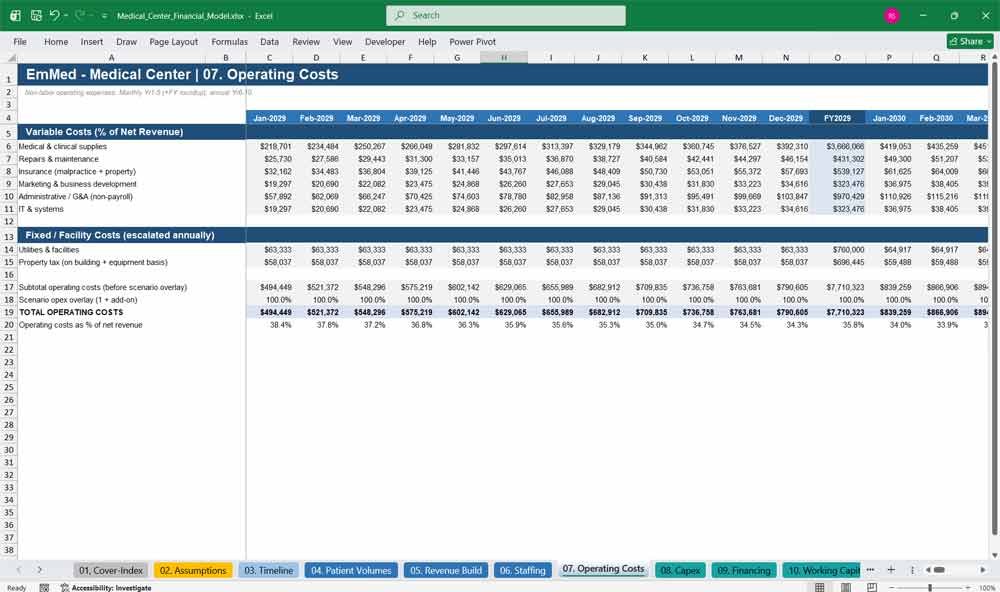Switch to 02. Assumptions sheet
Viewport: 1000px width, 592px height.
coord(193,570)
